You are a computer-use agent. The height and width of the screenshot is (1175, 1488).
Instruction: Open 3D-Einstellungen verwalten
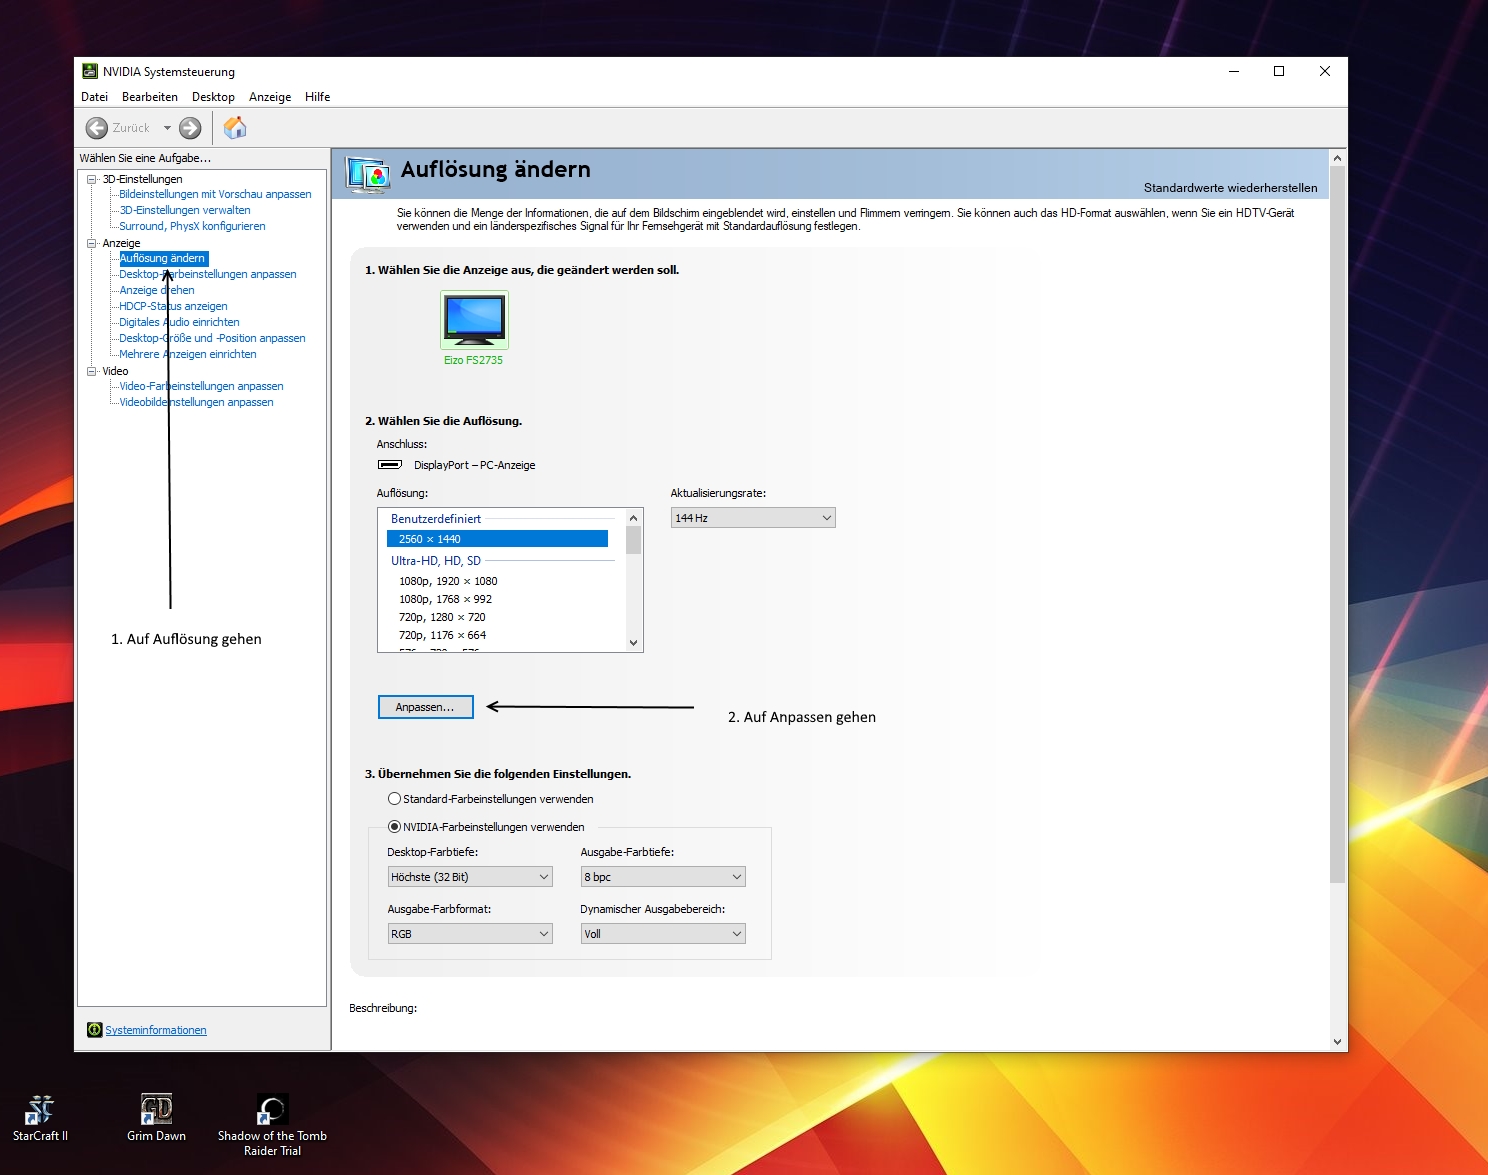[185, 210]
